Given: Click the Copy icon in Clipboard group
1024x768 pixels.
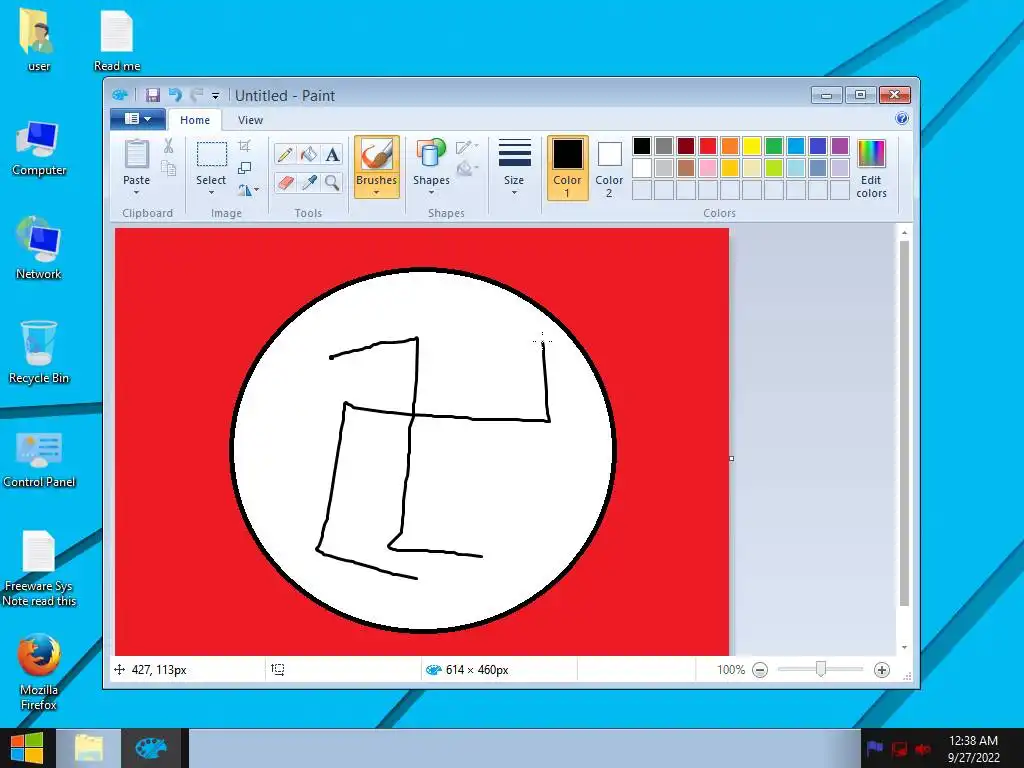Looking at the screenshot, I should [x=168, y=168].
